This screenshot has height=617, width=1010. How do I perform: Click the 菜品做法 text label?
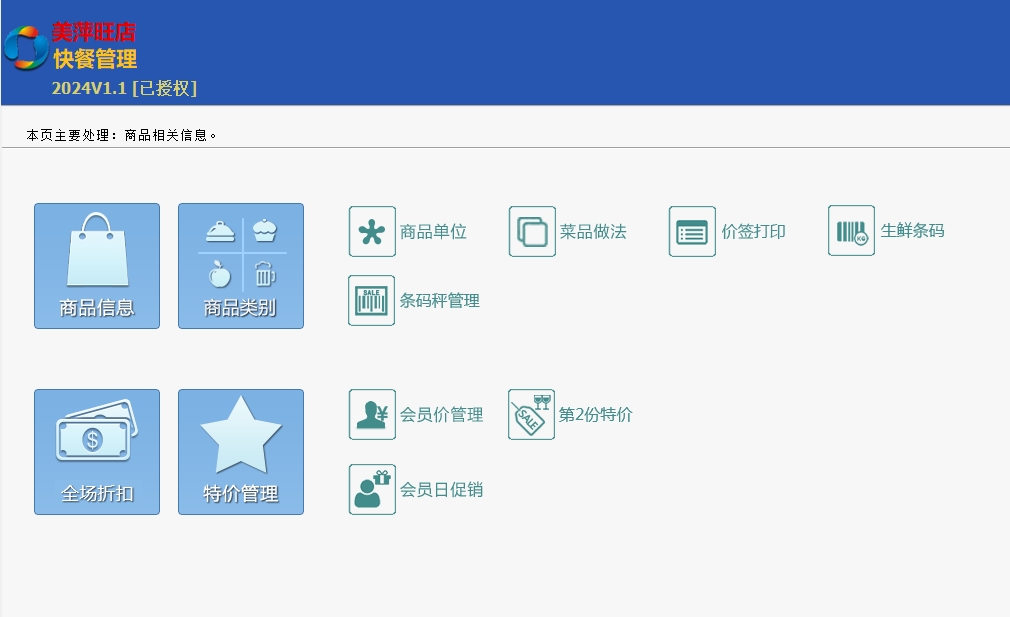click(593, 232)
